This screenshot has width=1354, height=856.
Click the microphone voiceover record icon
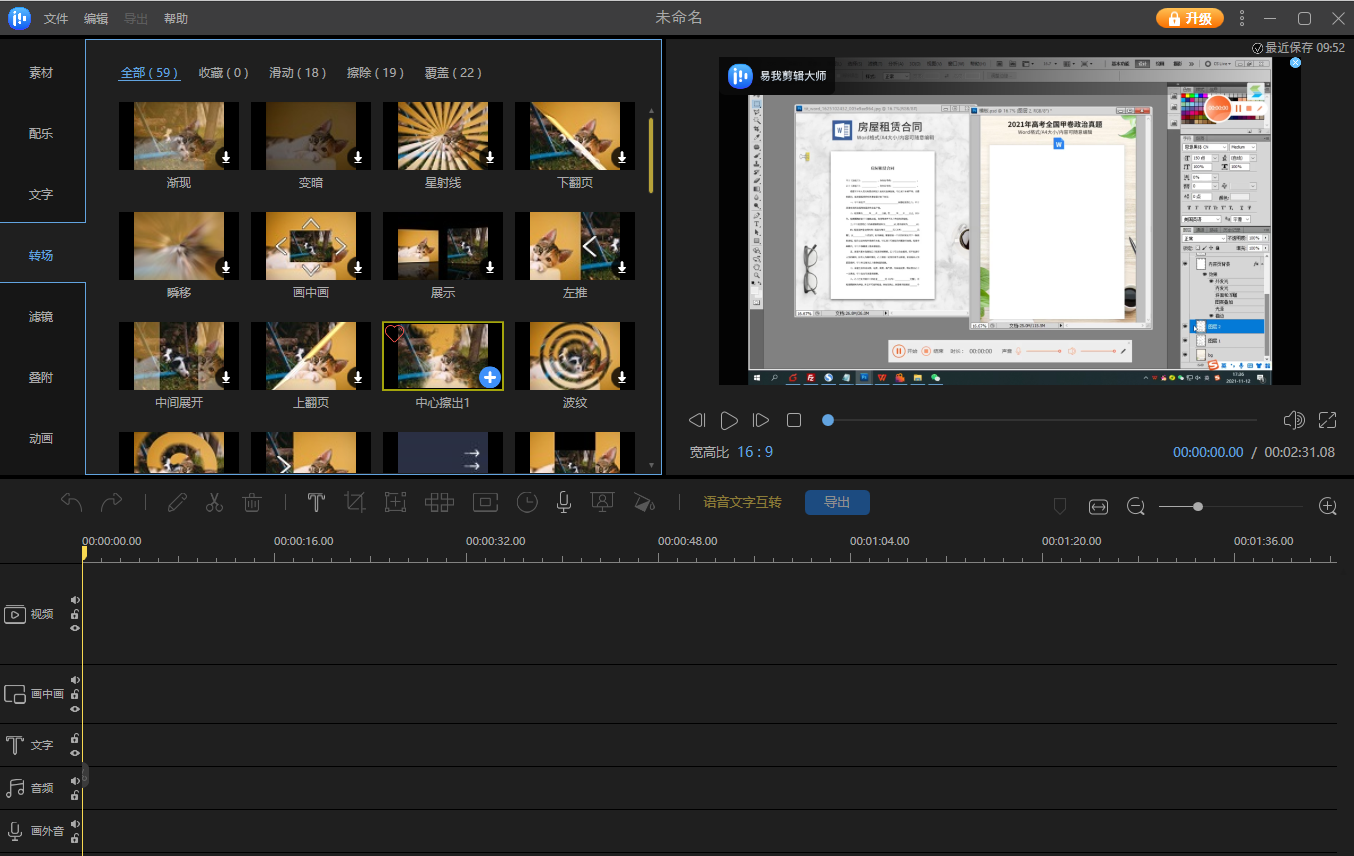point(564,503)
